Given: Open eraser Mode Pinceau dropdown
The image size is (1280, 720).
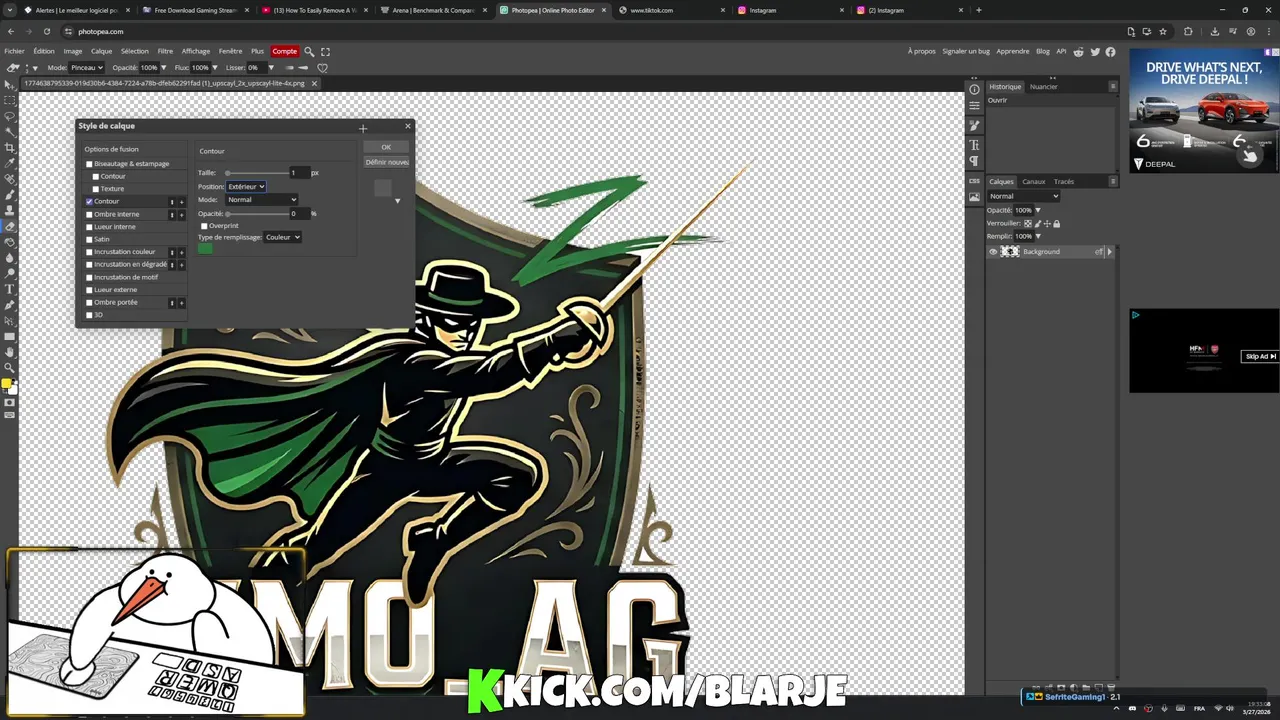Looking at the screenshot, I should [86, 68].
